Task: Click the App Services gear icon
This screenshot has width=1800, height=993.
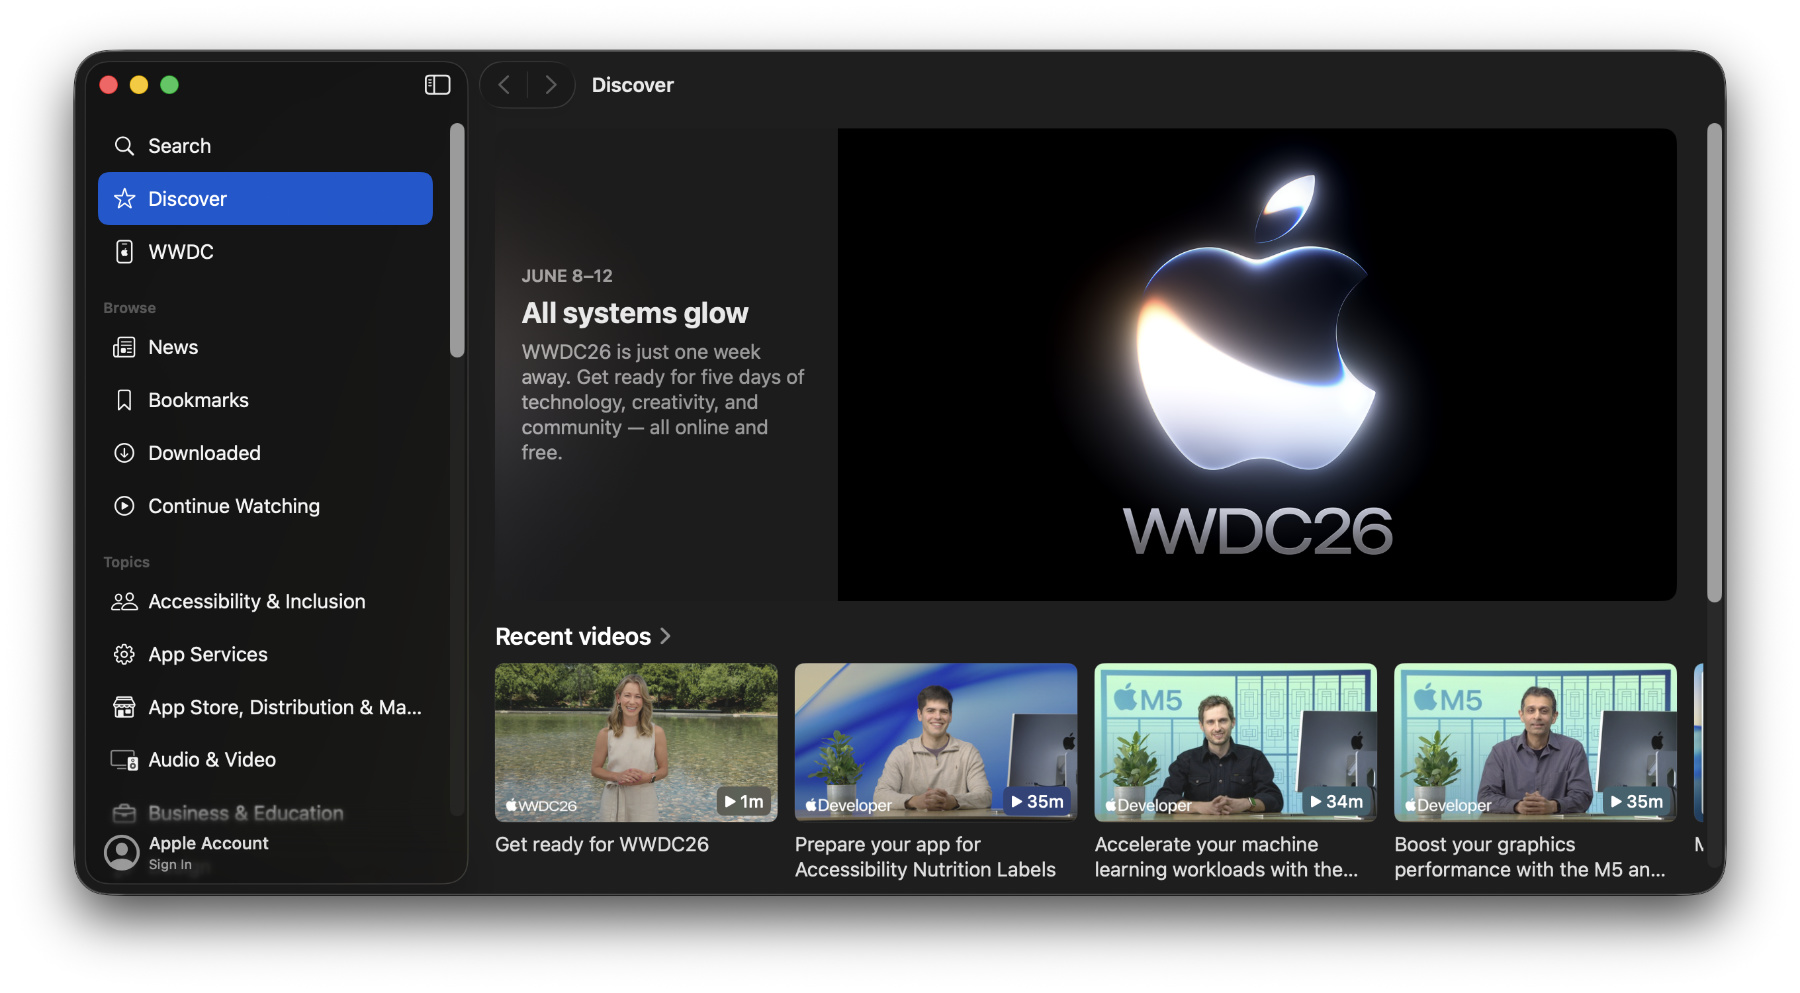Action: [x=124, y=654]
